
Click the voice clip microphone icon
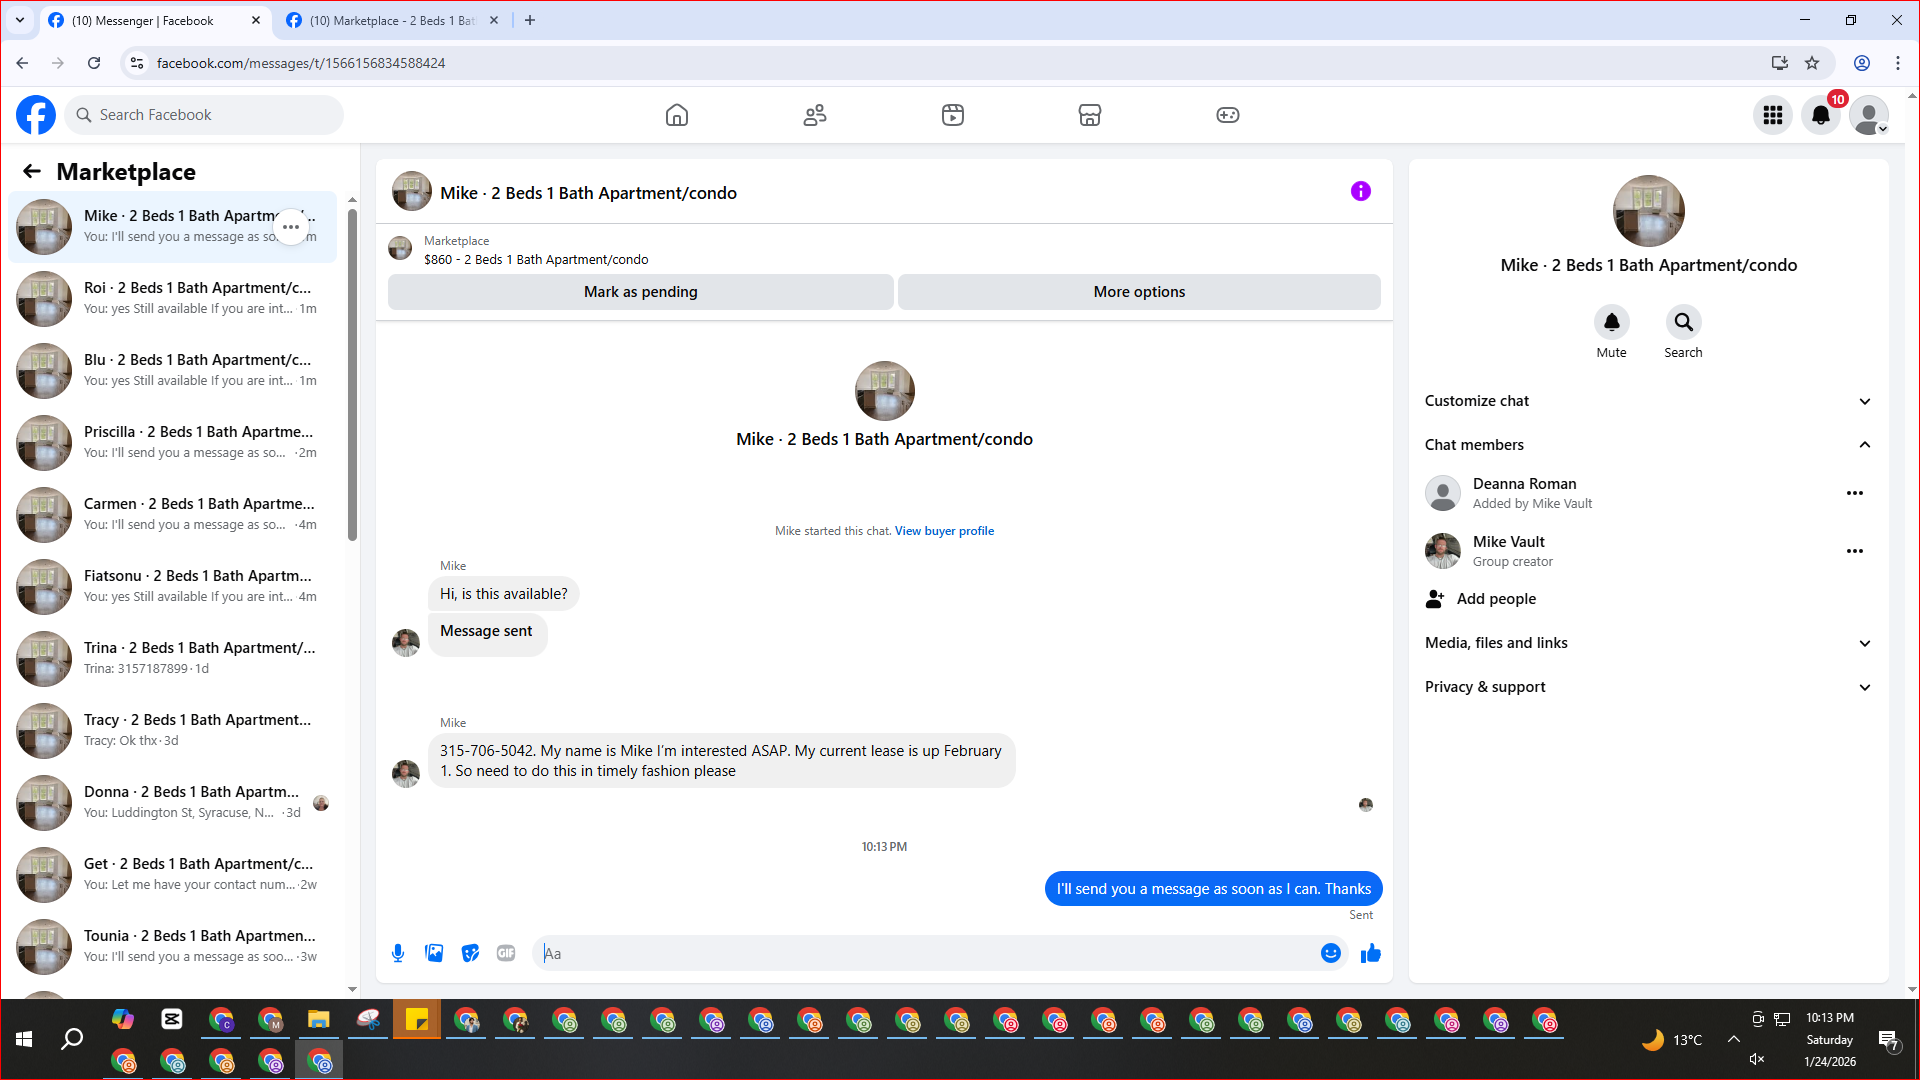(398, 953)
